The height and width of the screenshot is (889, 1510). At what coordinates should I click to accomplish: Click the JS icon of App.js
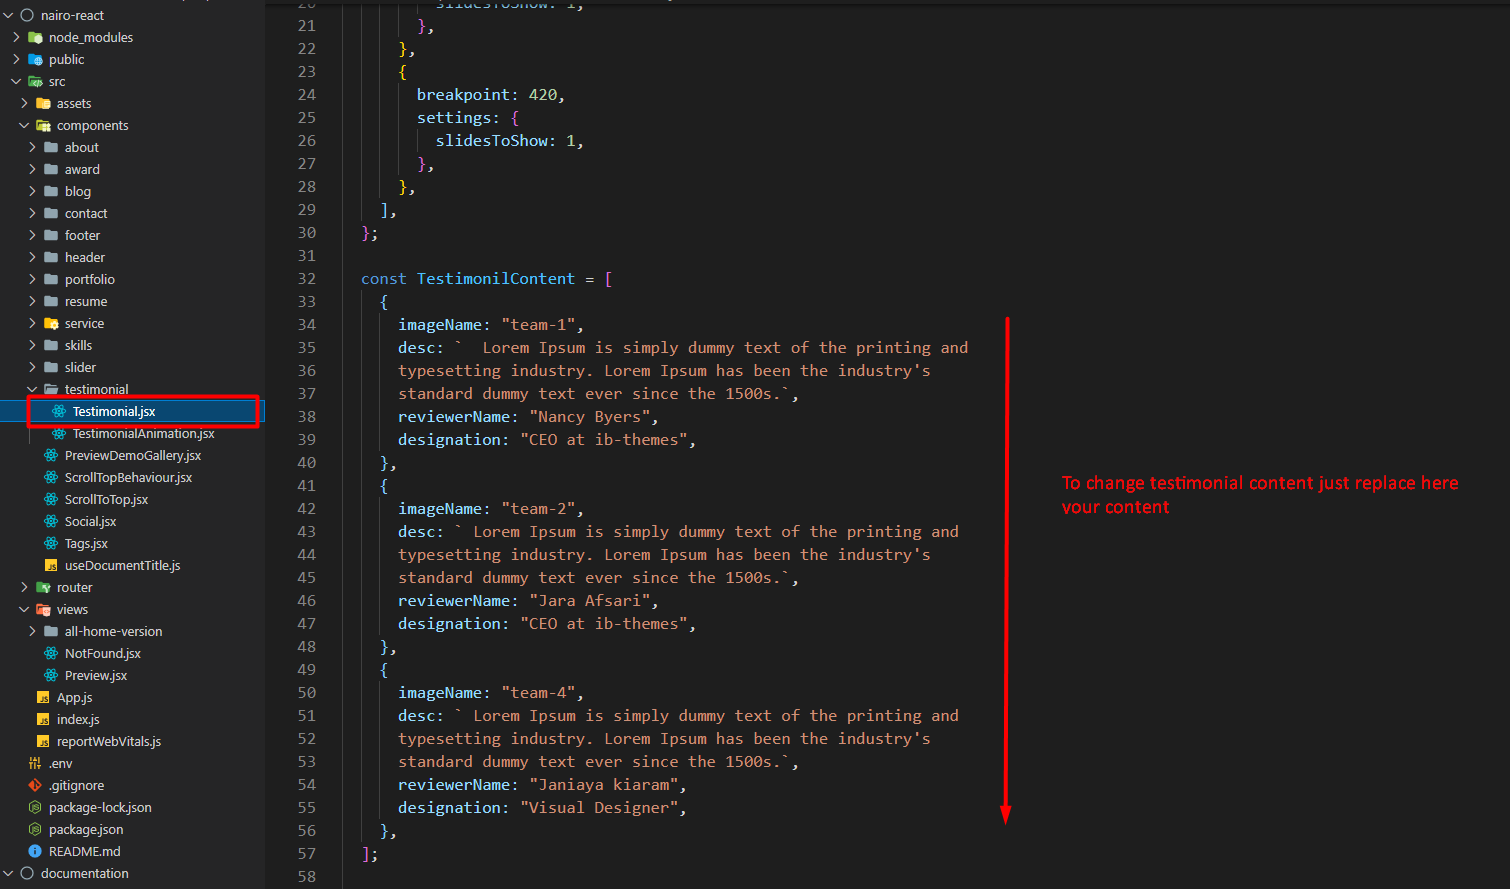[x=43, y=697]
